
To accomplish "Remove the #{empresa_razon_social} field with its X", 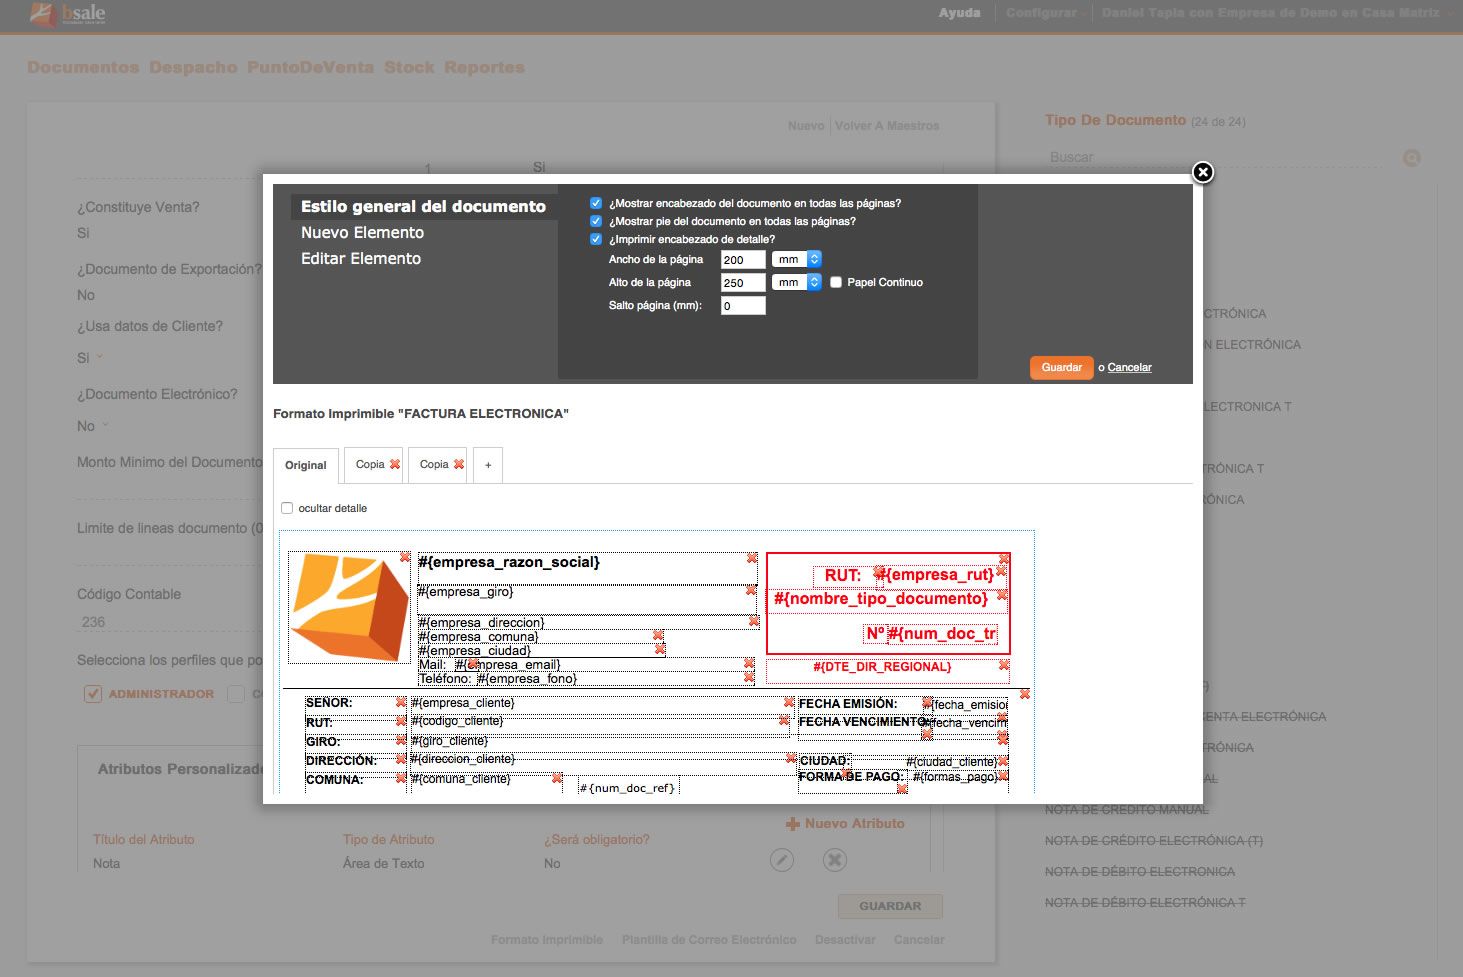I will coord(752,558).
